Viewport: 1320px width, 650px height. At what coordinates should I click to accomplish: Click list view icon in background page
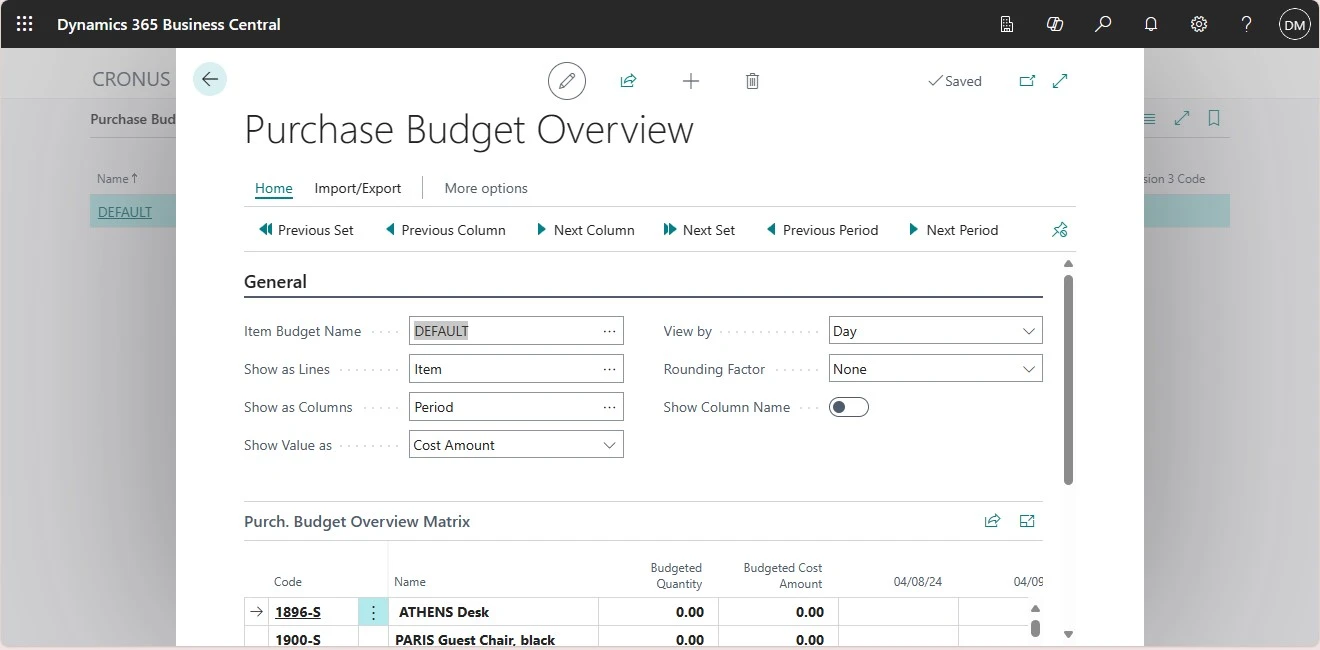1150,118
